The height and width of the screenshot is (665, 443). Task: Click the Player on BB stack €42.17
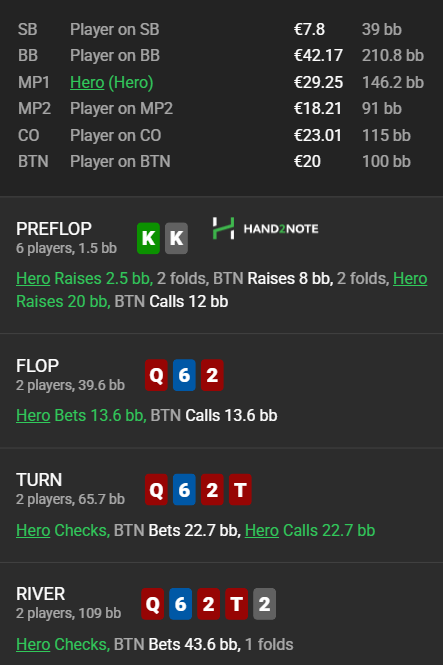[x=318, y=56]
